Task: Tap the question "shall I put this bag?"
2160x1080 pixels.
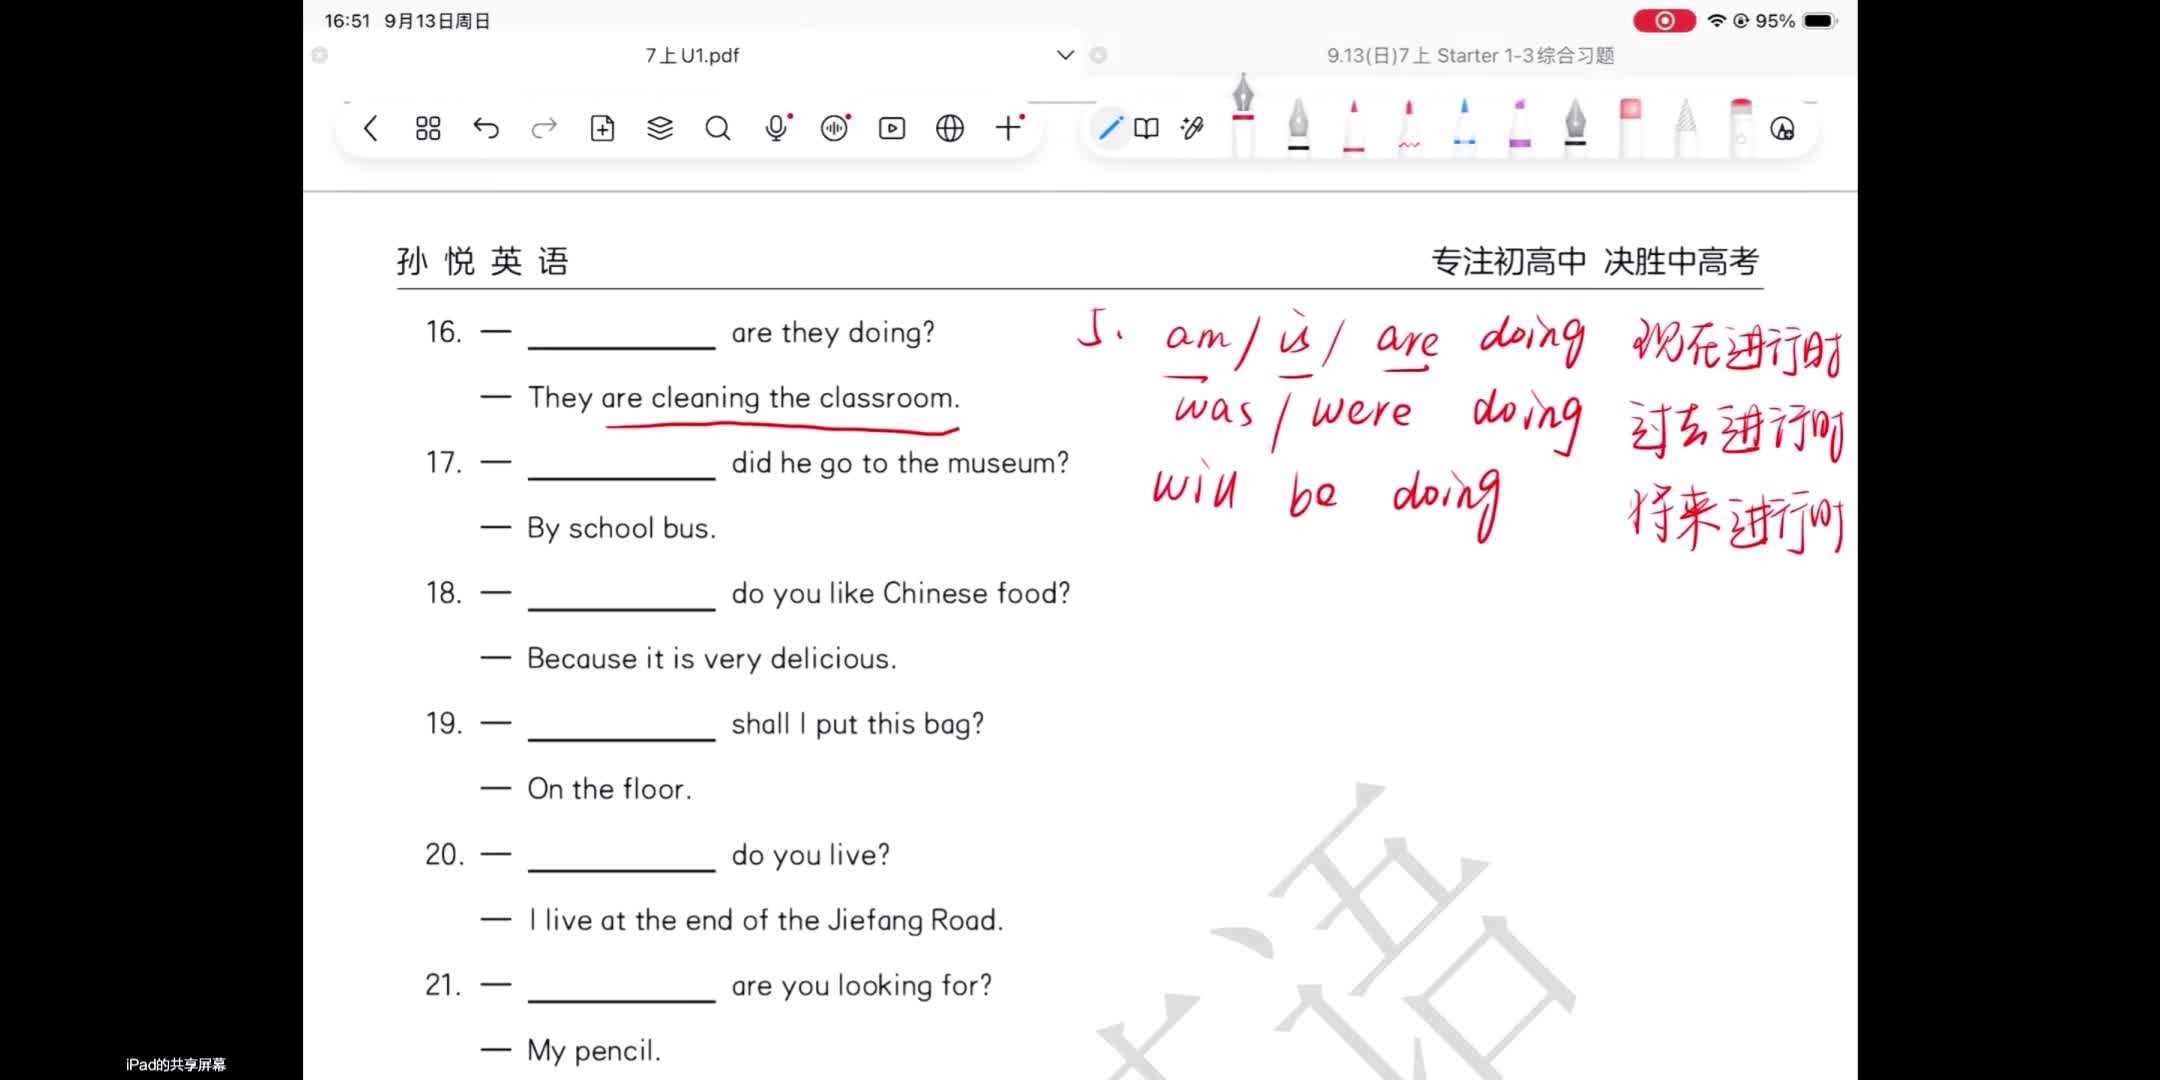Action: click(x=857, y=724)
